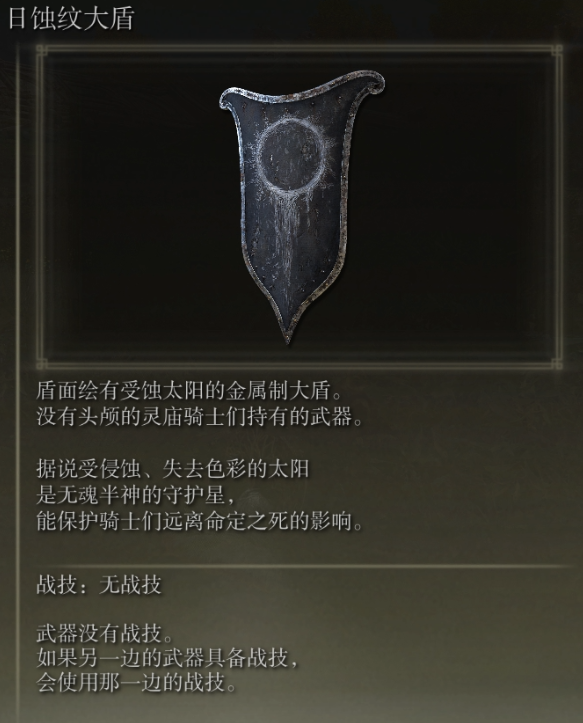Click the line 据说受侵蚀、失去色彩的太阳
The width and height of the screenshot is (583, 723).
click(x=173, y=469)
